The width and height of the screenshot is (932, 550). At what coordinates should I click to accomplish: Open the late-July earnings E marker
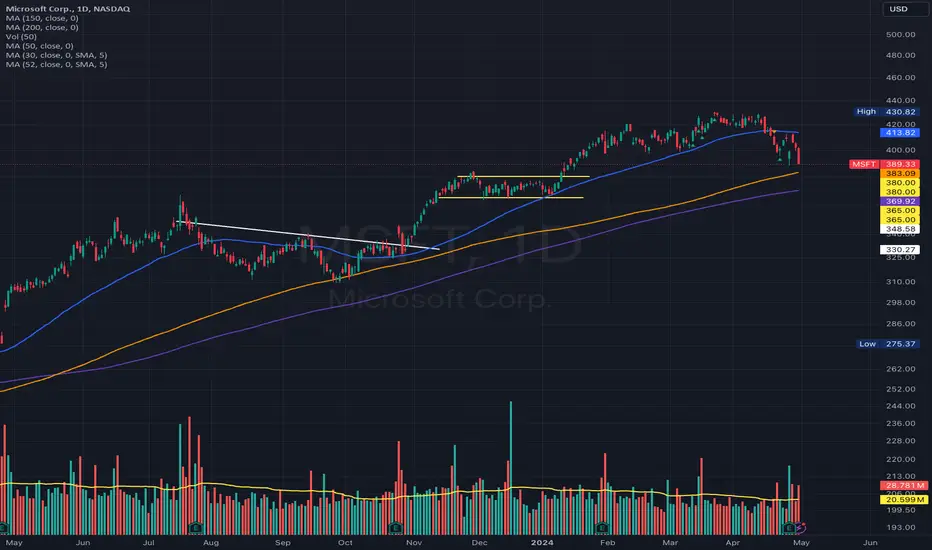196,528
